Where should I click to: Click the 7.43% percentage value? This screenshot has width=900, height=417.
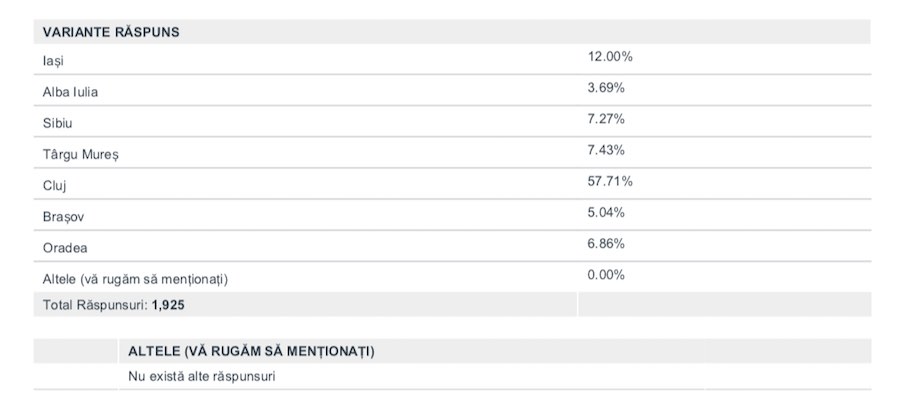click(x=606, y=150)
